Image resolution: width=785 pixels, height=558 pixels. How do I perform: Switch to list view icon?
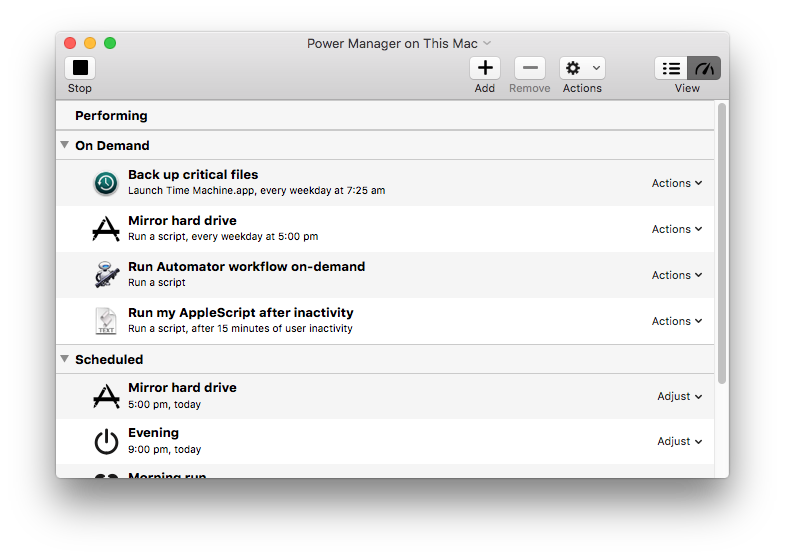click(671, 68)
